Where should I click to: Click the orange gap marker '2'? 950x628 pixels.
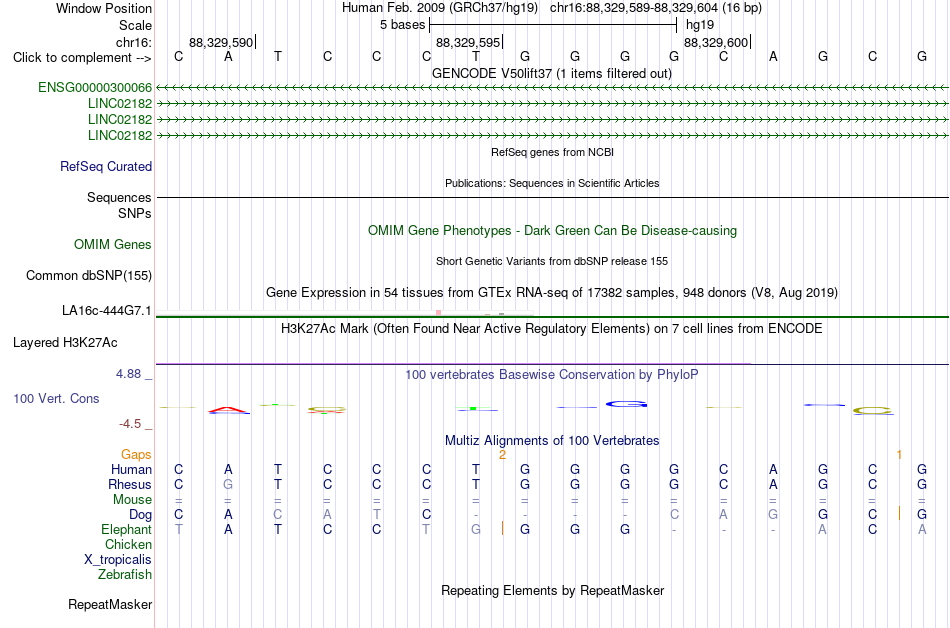coord(502,455)
